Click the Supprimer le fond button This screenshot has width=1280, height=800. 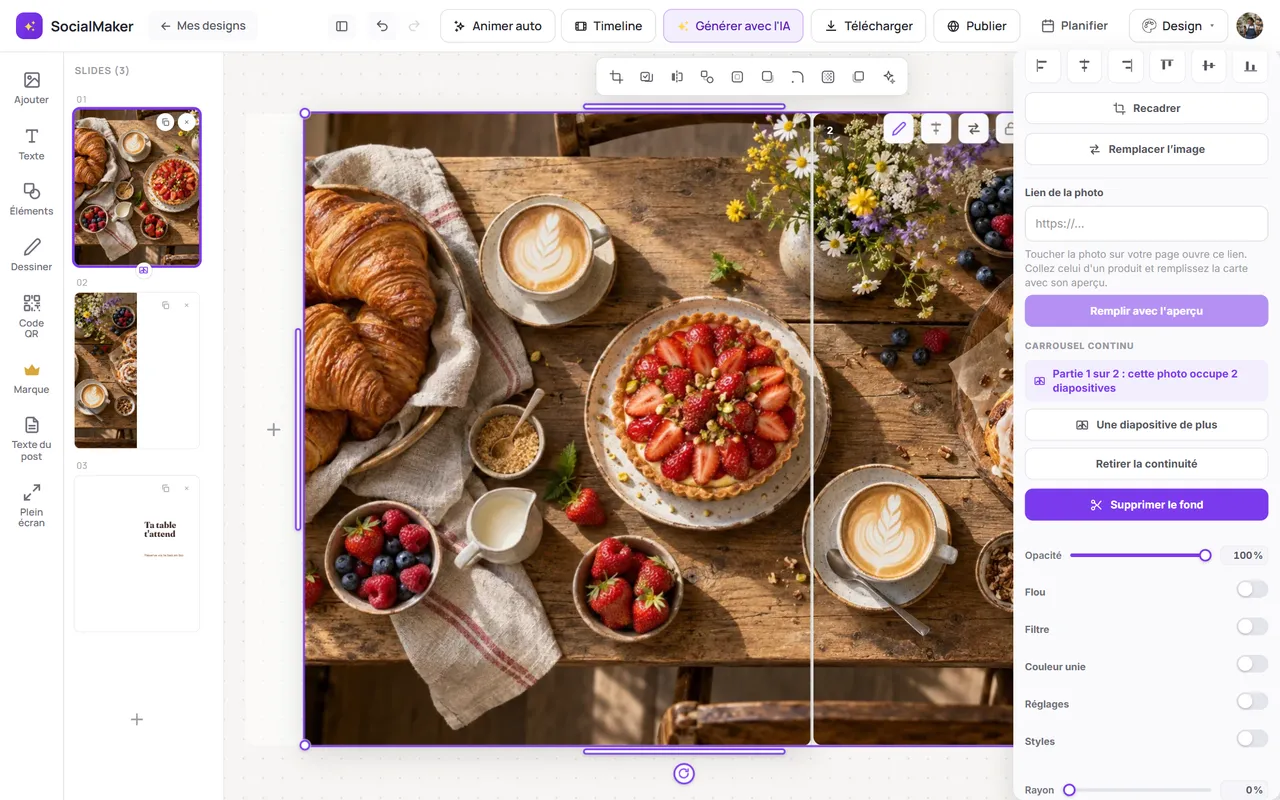1146,505
